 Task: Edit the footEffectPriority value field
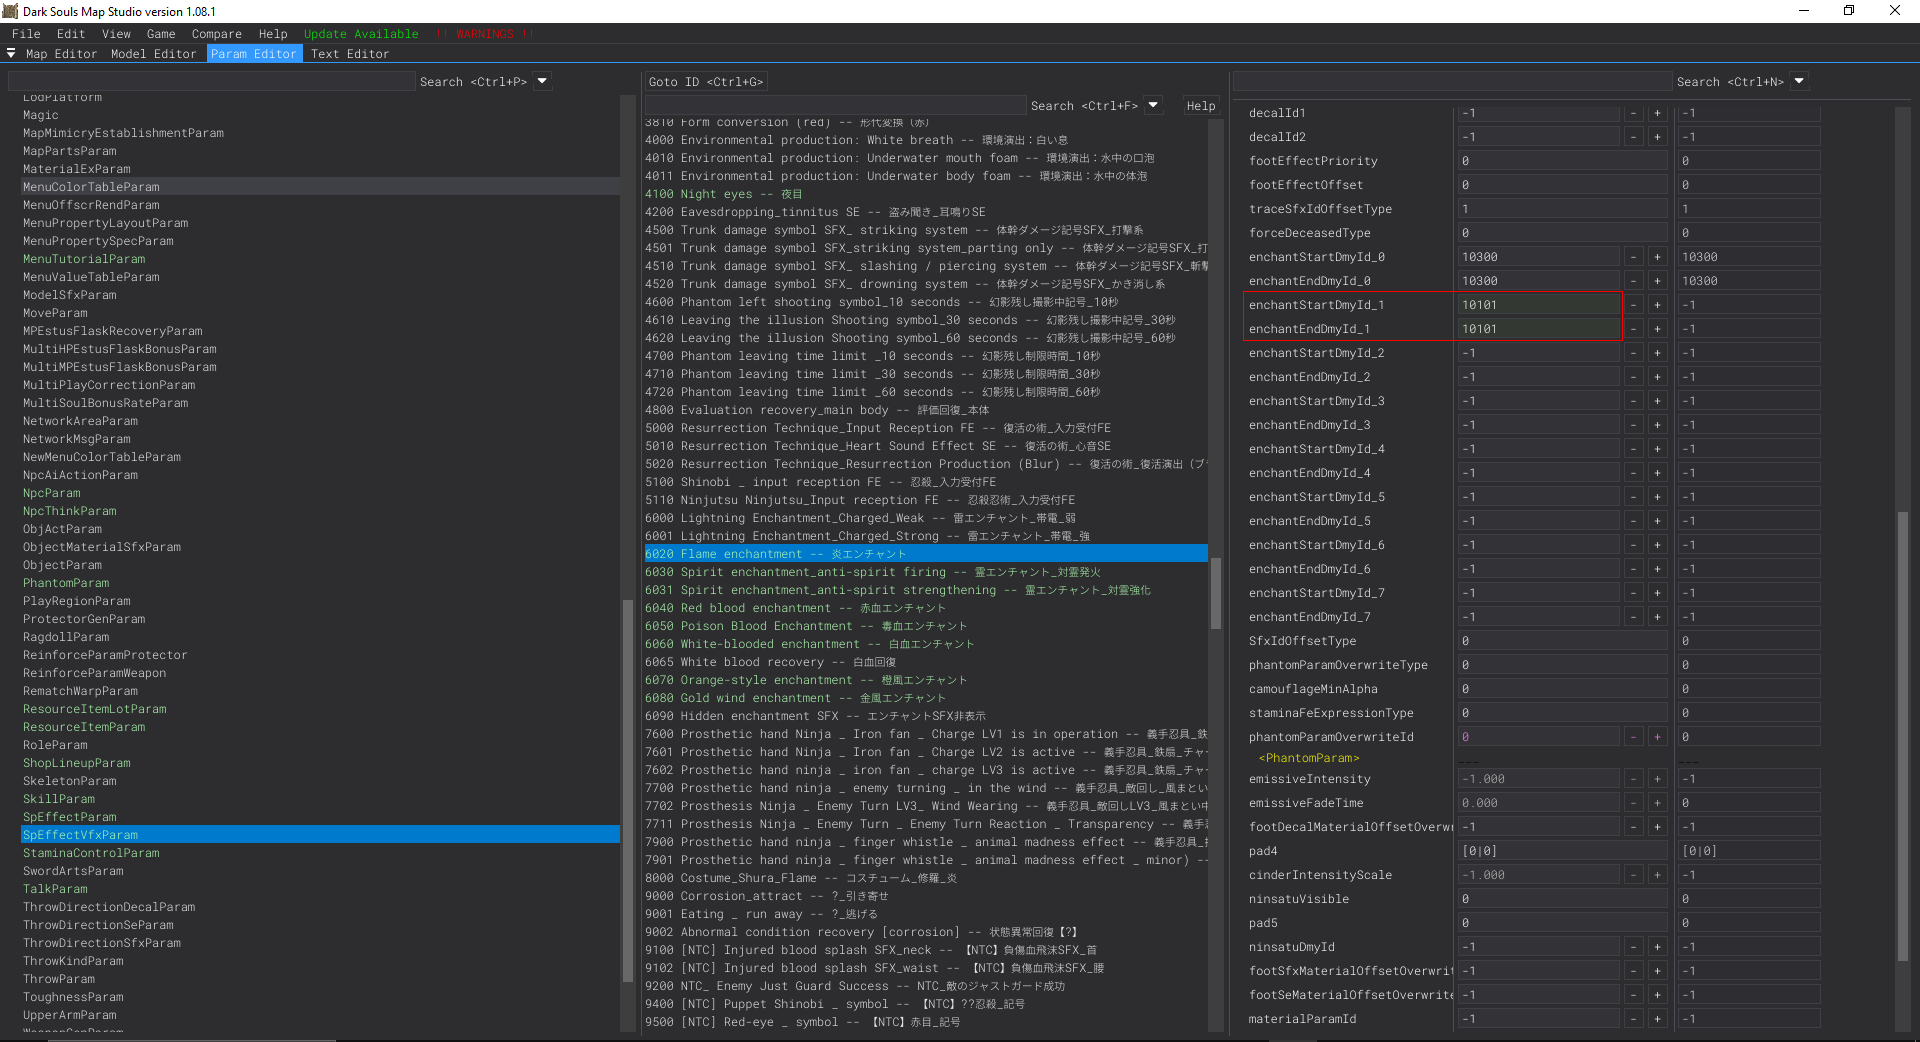1562,161
